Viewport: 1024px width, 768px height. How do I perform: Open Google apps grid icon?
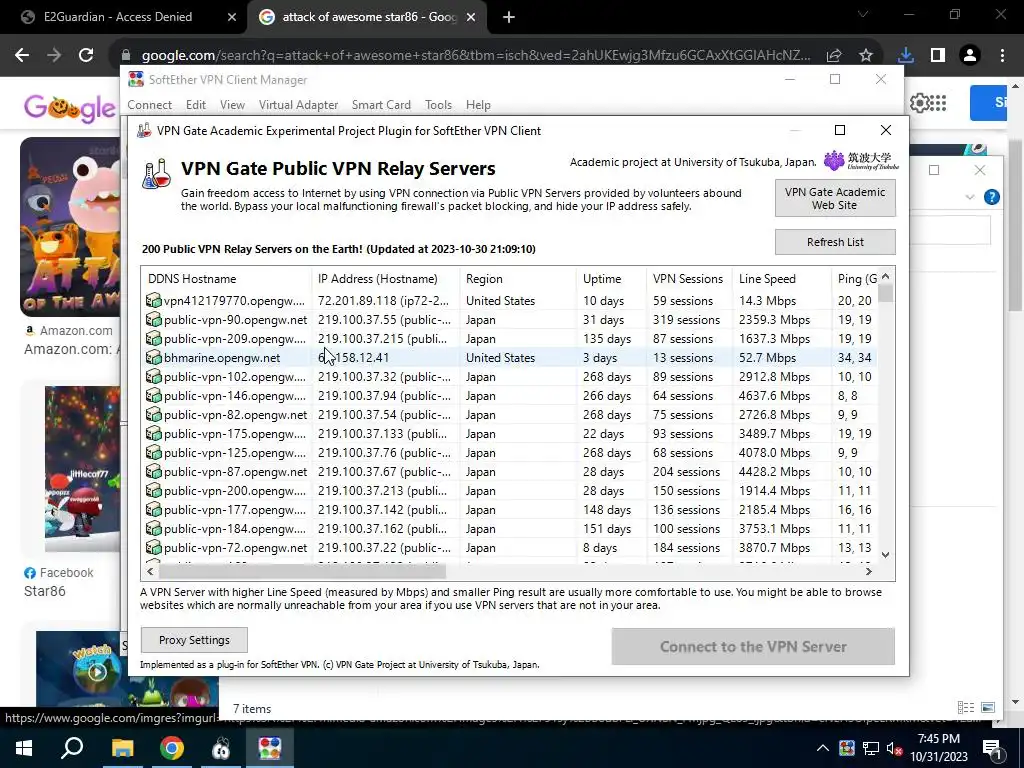pyautogui.click(x=938, y=103)
